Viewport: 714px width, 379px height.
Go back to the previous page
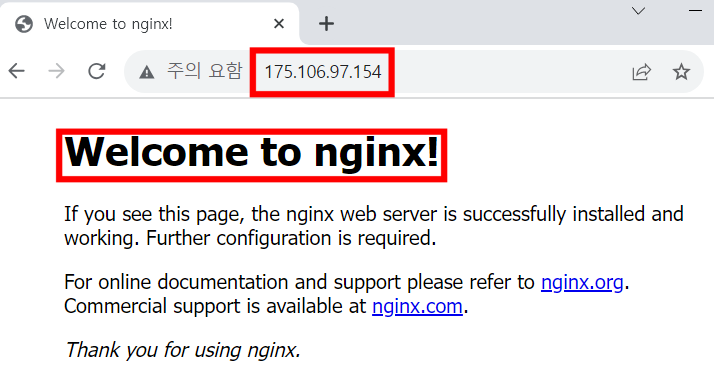[17, 71]
